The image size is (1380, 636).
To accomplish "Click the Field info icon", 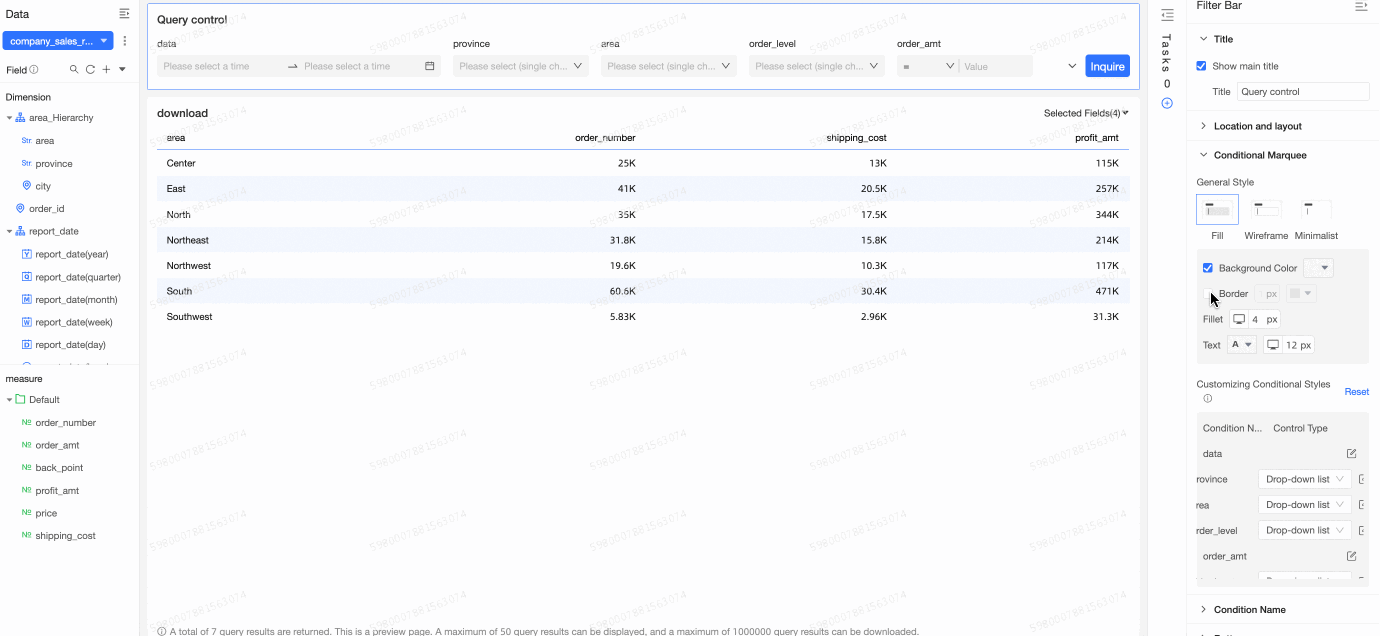I will (34, 70).
